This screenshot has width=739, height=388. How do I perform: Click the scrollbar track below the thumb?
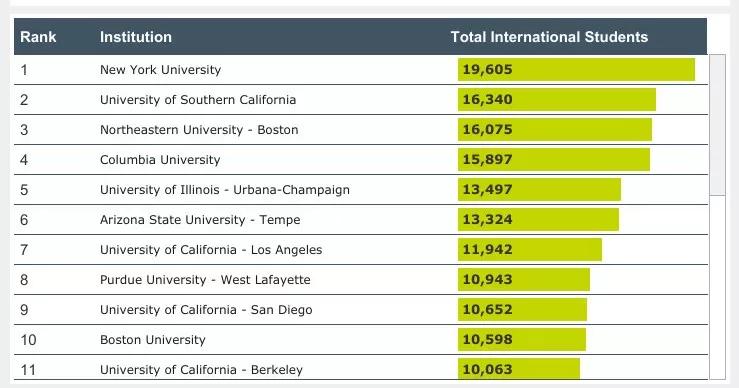click(717, 287)
